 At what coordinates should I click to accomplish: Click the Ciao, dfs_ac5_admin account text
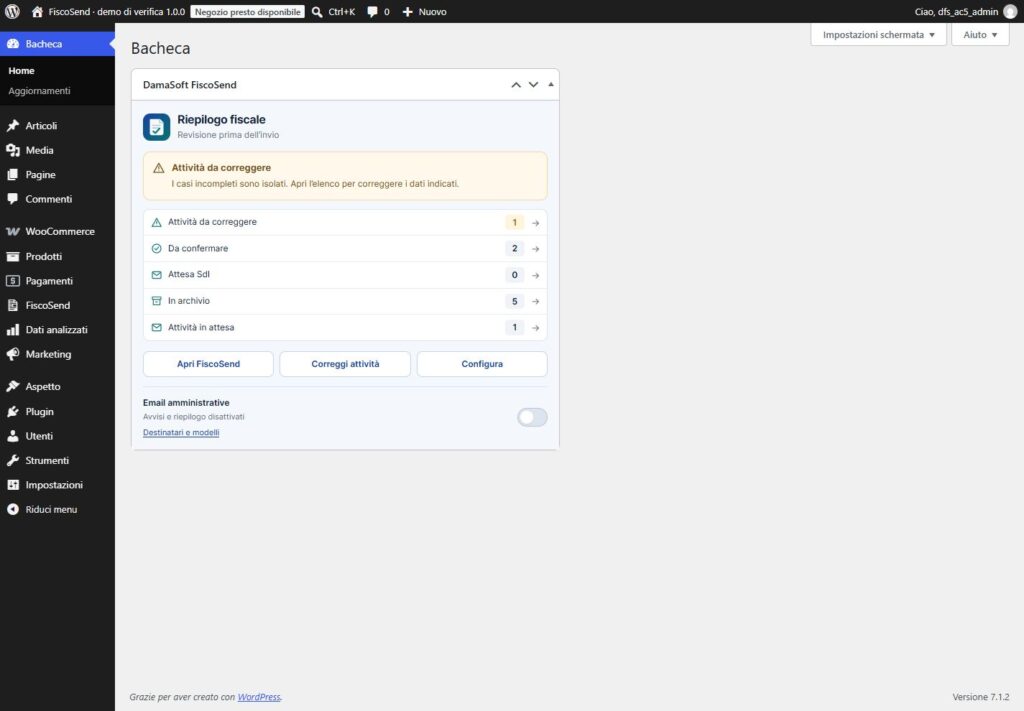(x=956, y=12)
